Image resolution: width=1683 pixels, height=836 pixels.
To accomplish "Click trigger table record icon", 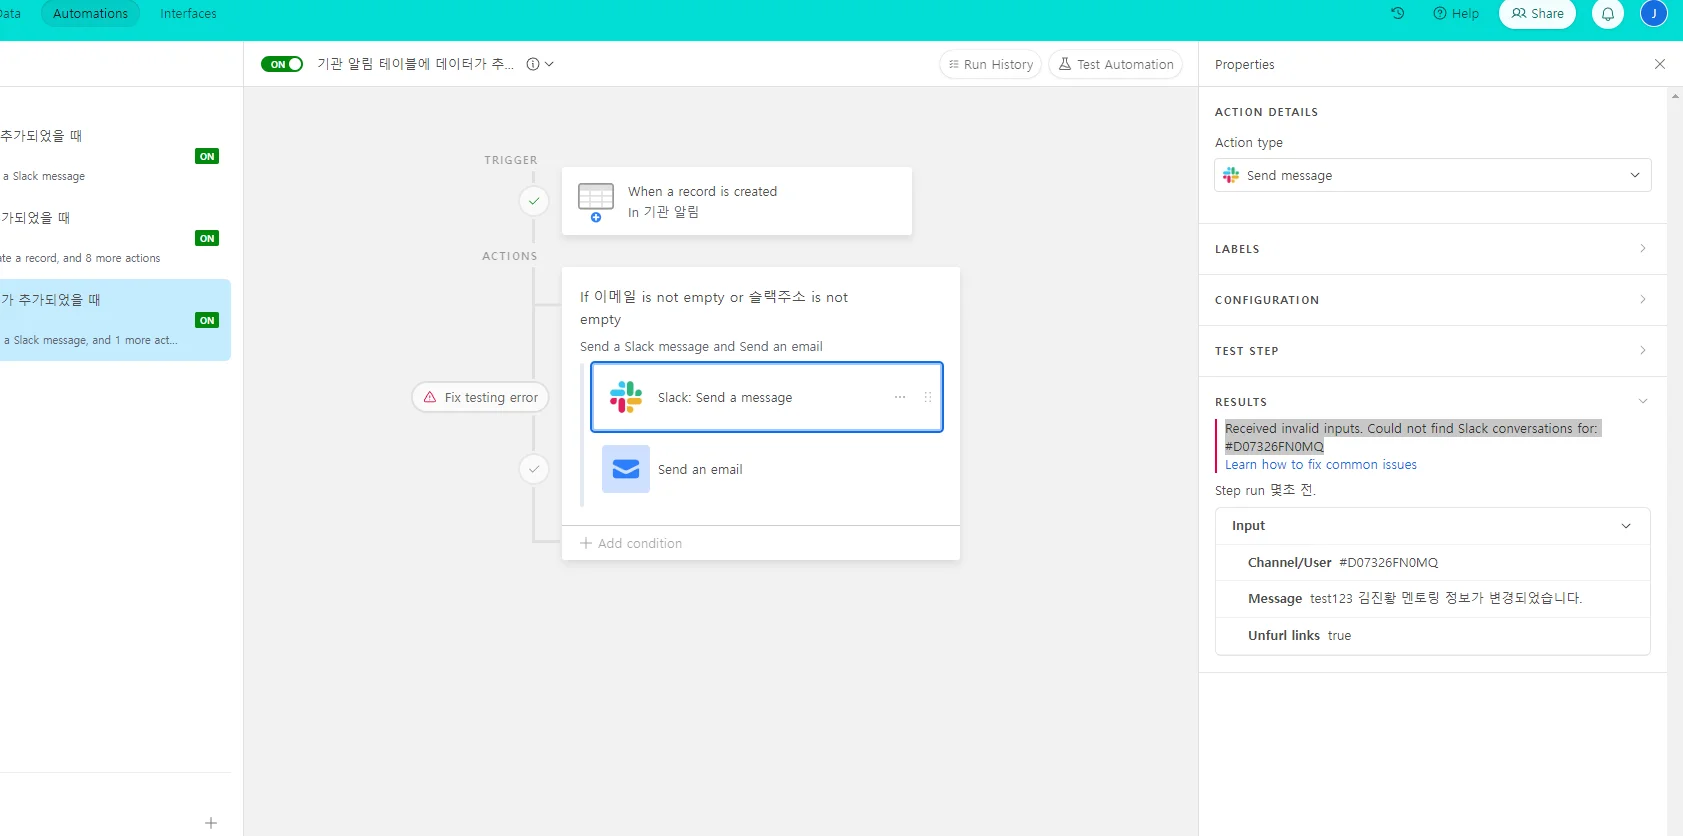I will 596,201.
